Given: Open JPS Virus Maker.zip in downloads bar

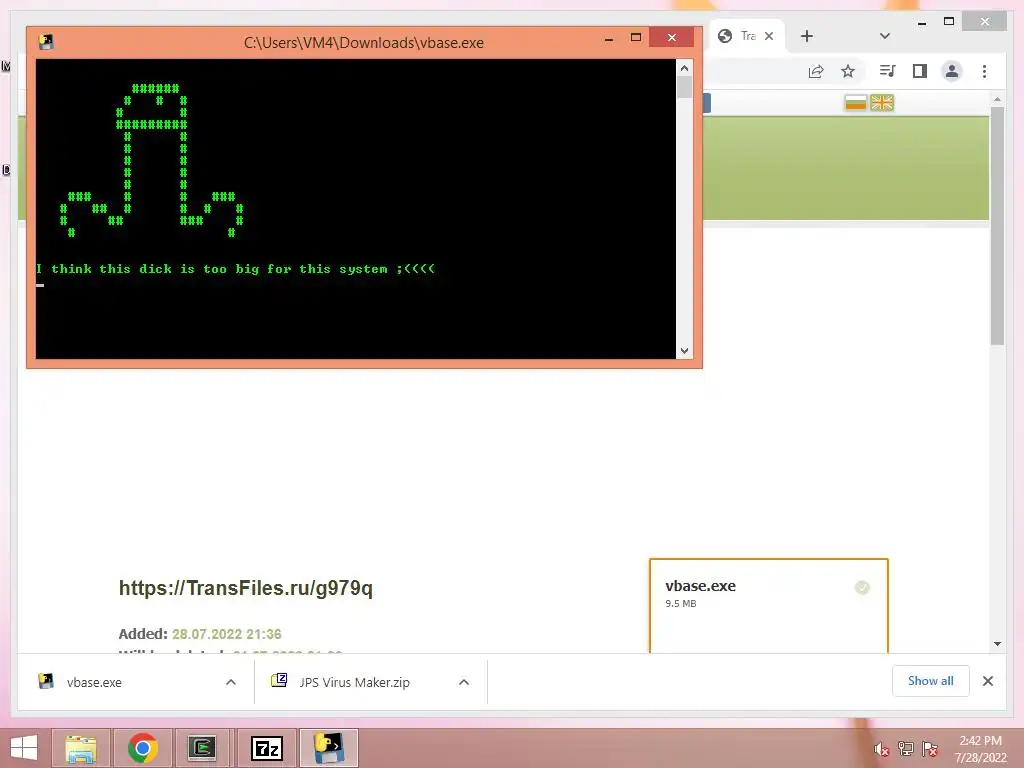Looking at the screenshot, I should [354, 682].
